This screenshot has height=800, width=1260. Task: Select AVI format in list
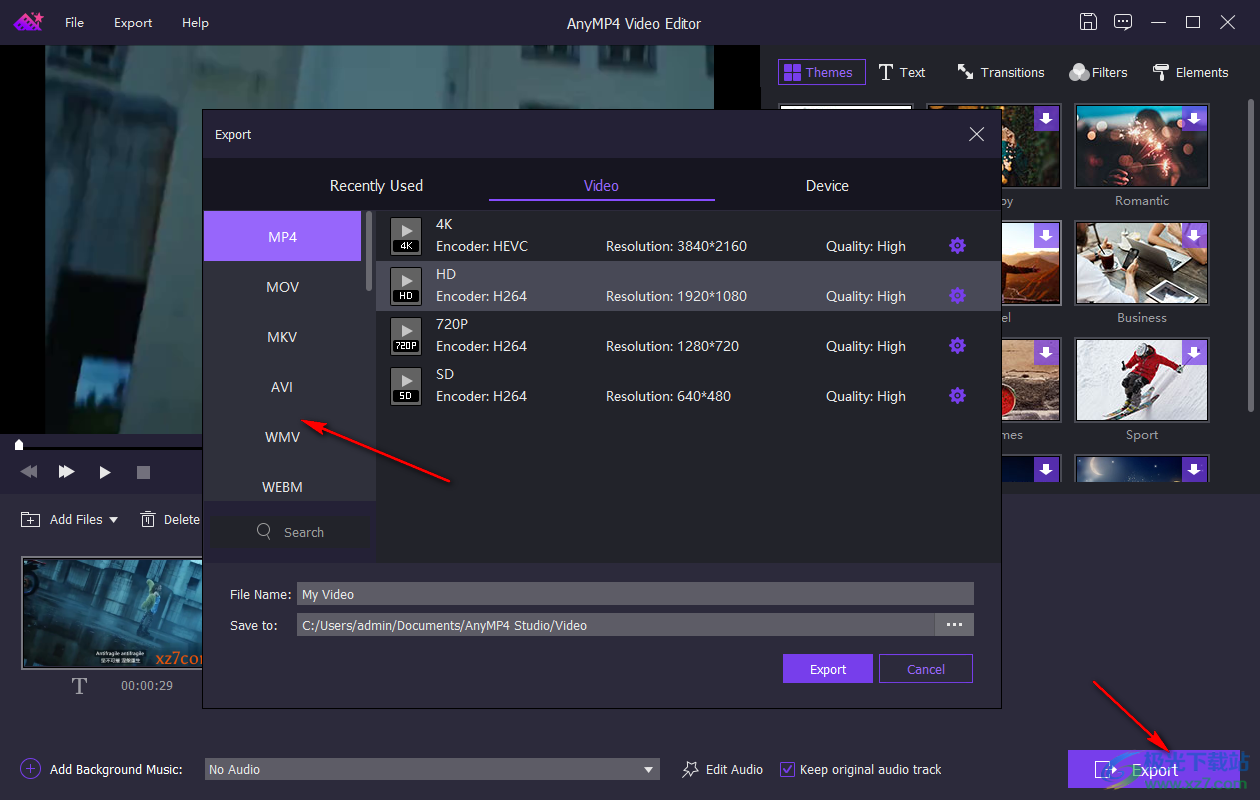click(282, 387)
